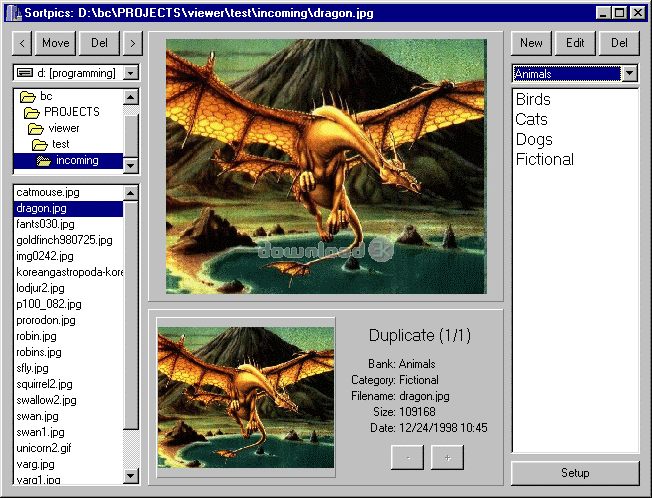Click the viewer folder icon
652x498 pixels.
pyautogui.click(x=36, y=129)
